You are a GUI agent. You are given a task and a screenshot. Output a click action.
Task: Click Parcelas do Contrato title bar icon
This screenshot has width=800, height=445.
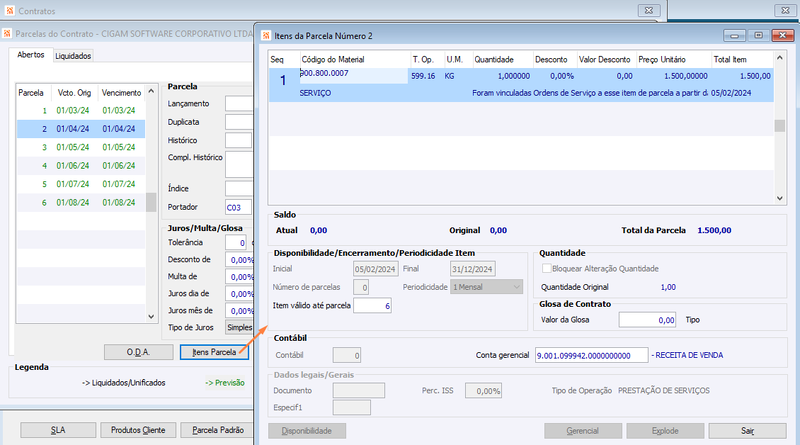[x=7, y=34]
